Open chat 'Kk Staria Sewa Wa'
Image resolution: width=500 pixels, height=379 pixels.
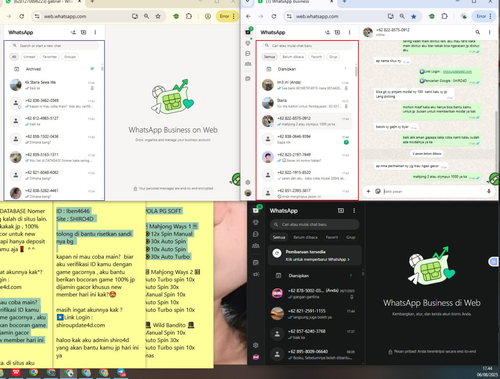(x=53, y=85)
